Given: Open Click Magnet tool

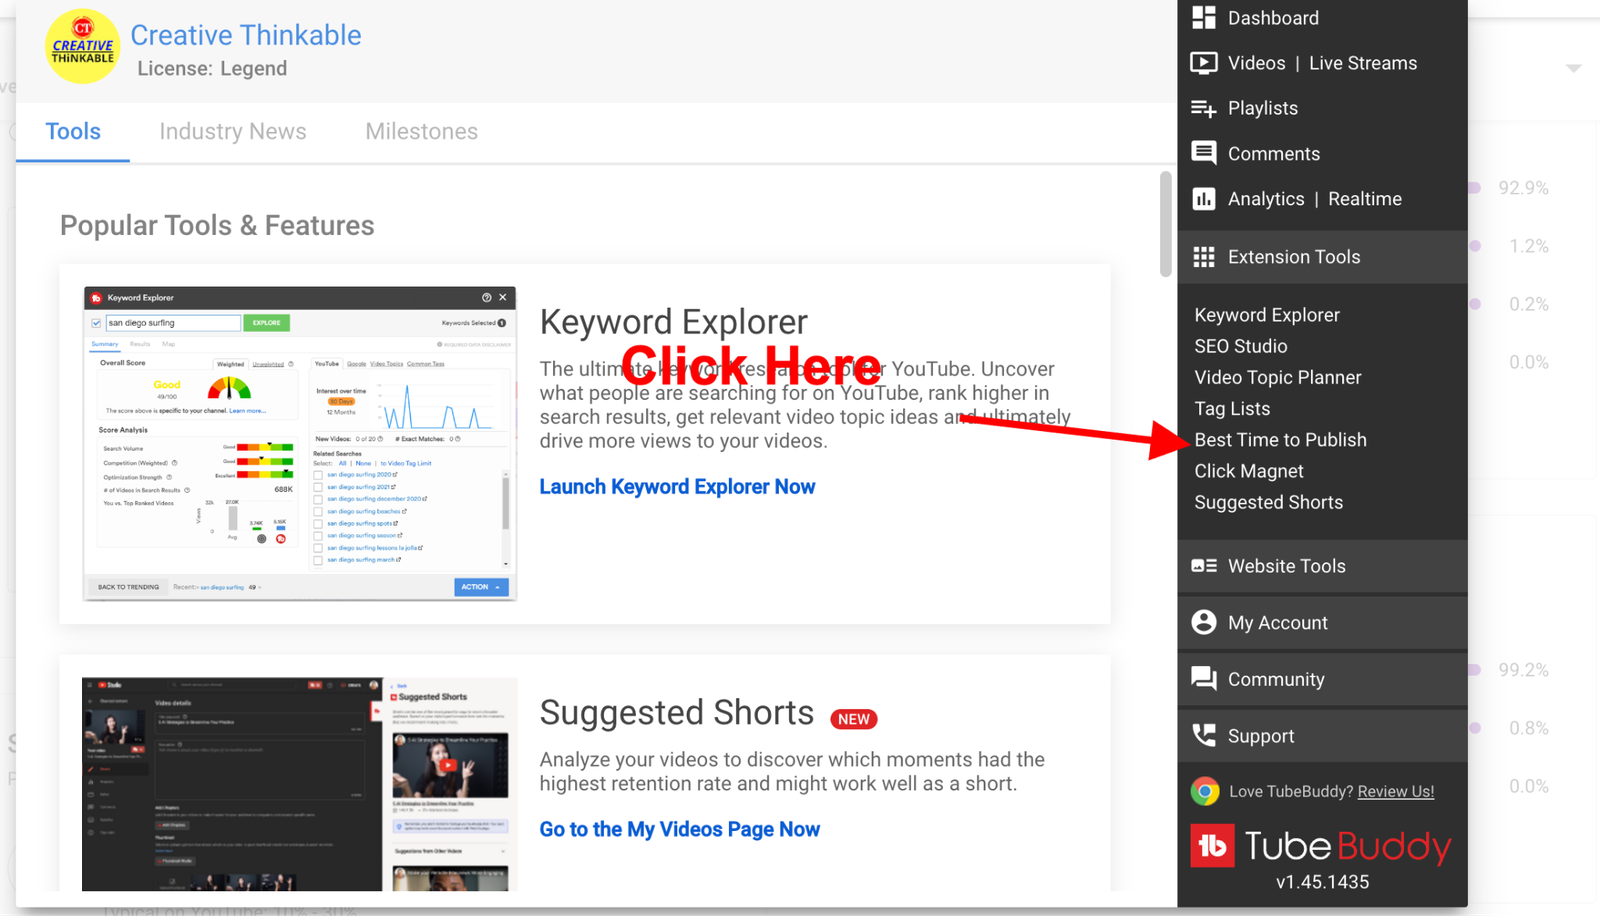Looking at the screenshot, I should [x=1249, y=471].
